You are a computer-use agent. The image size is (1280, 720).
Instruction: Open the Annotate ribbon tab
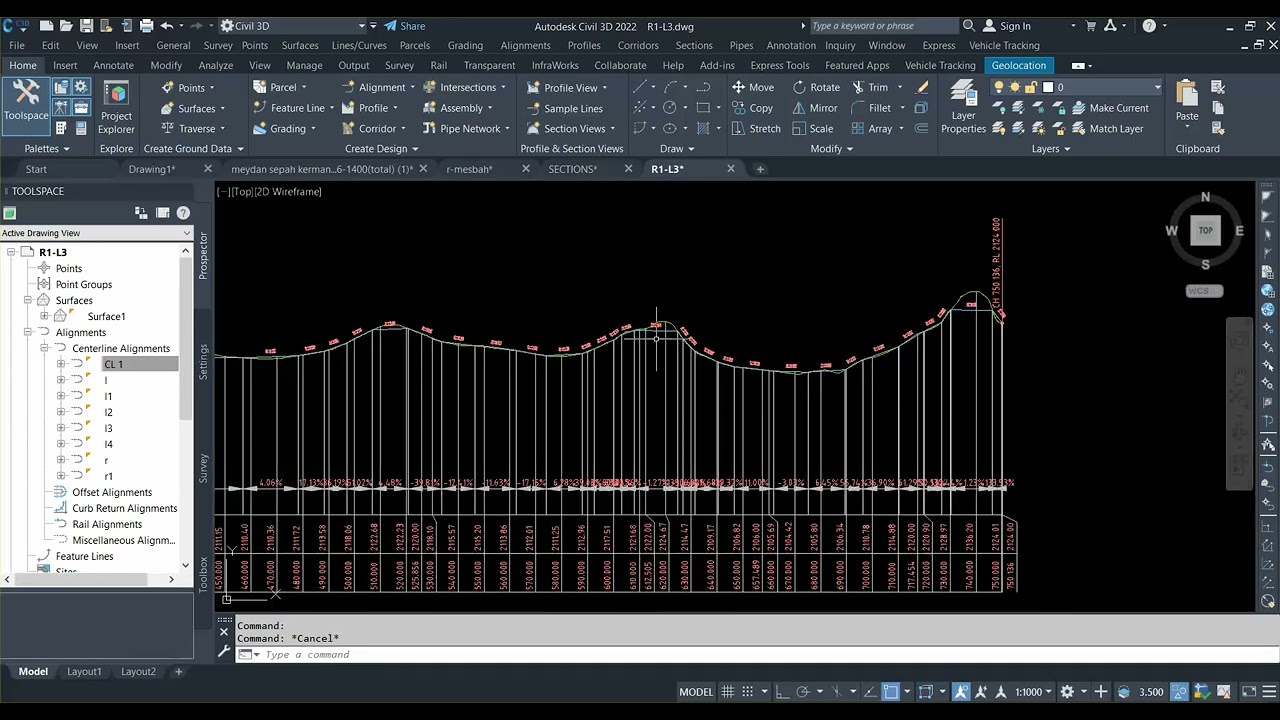coord(113,65)
